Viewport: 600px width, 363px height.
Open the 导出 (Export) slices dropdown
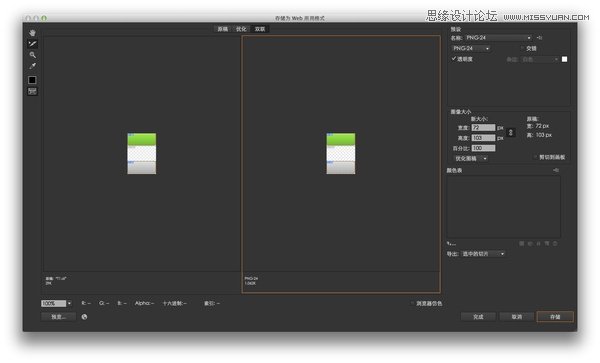click(x=484, y=254)
